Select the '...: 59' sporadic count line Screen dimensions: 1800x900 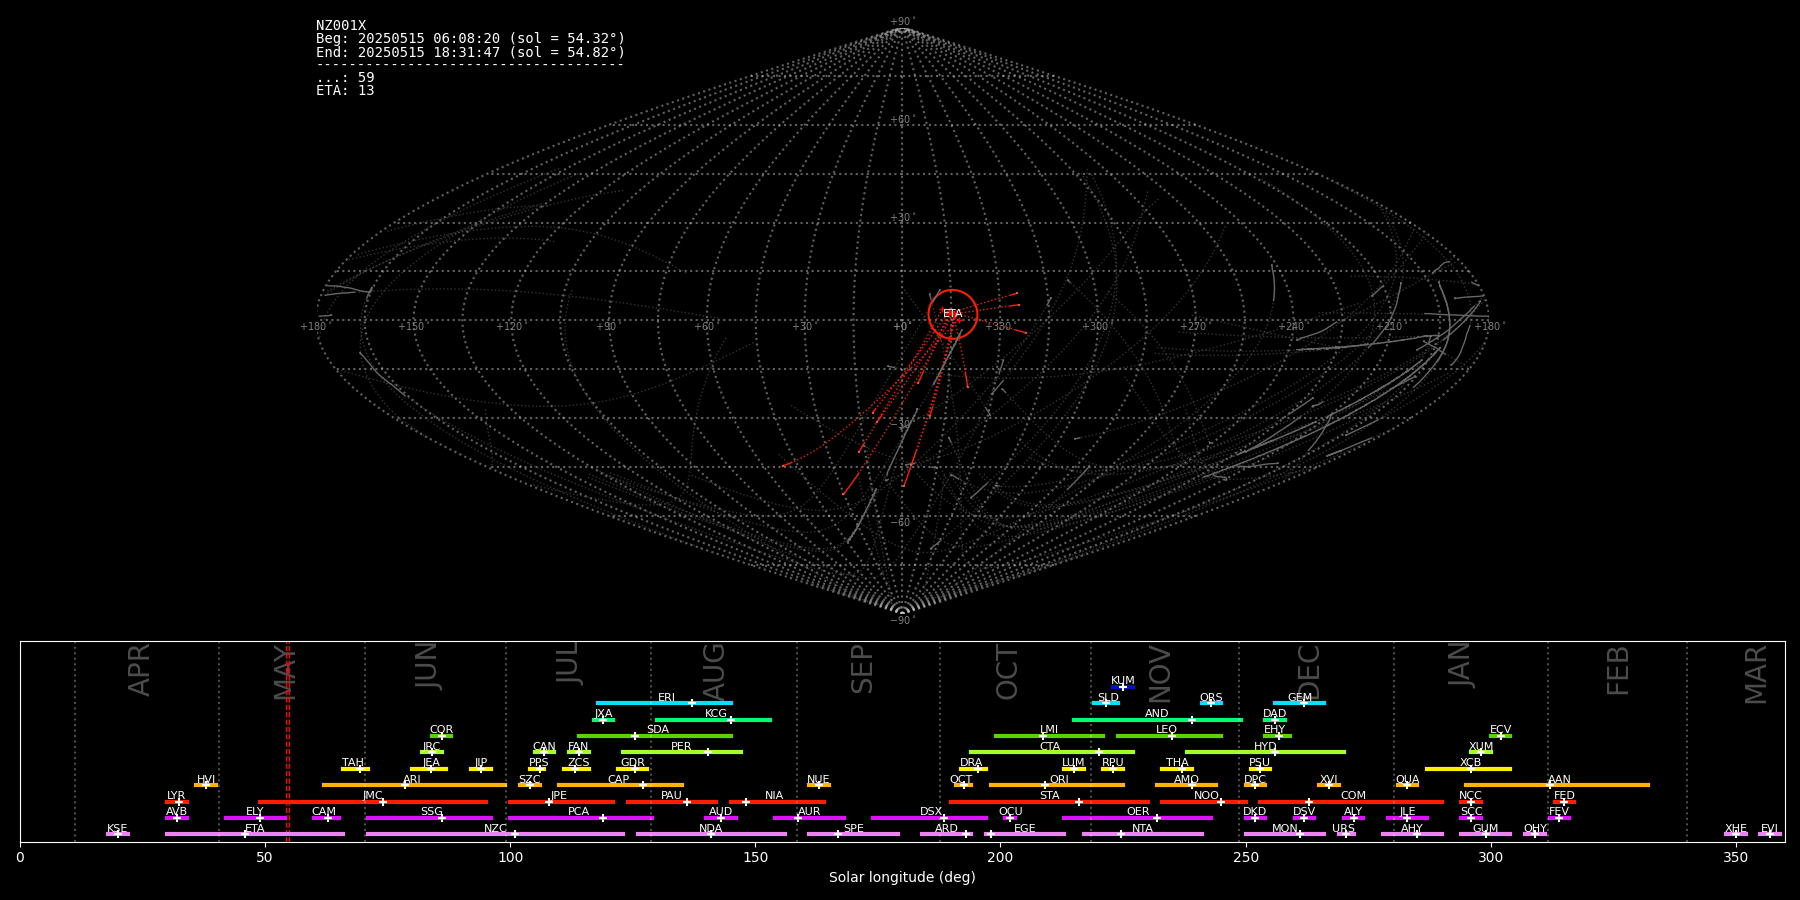pyautogui.click(x=345, y=77)
